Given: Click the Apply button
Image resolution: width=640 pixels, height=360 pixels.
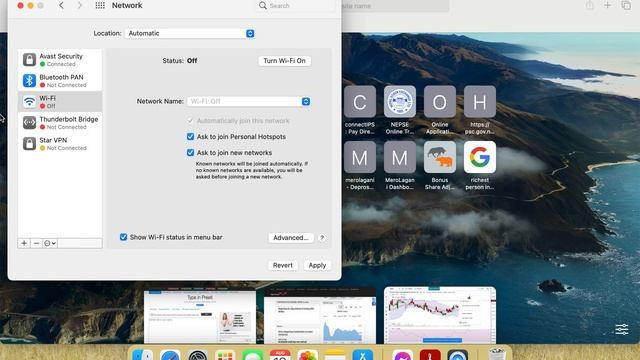Looking at the screenshot, I should coord(317,265).
